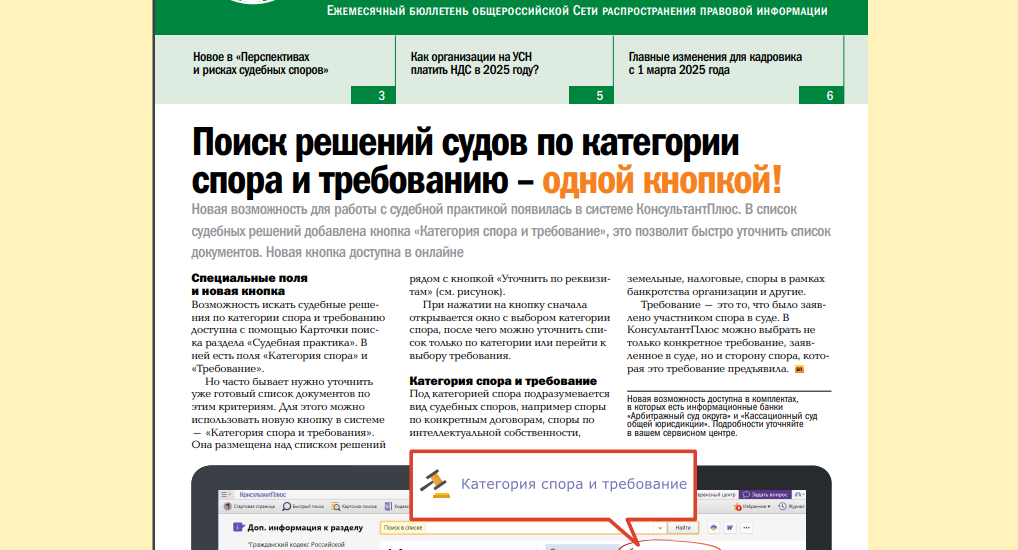Click the green page number 3 box

[x=373, y=95]
